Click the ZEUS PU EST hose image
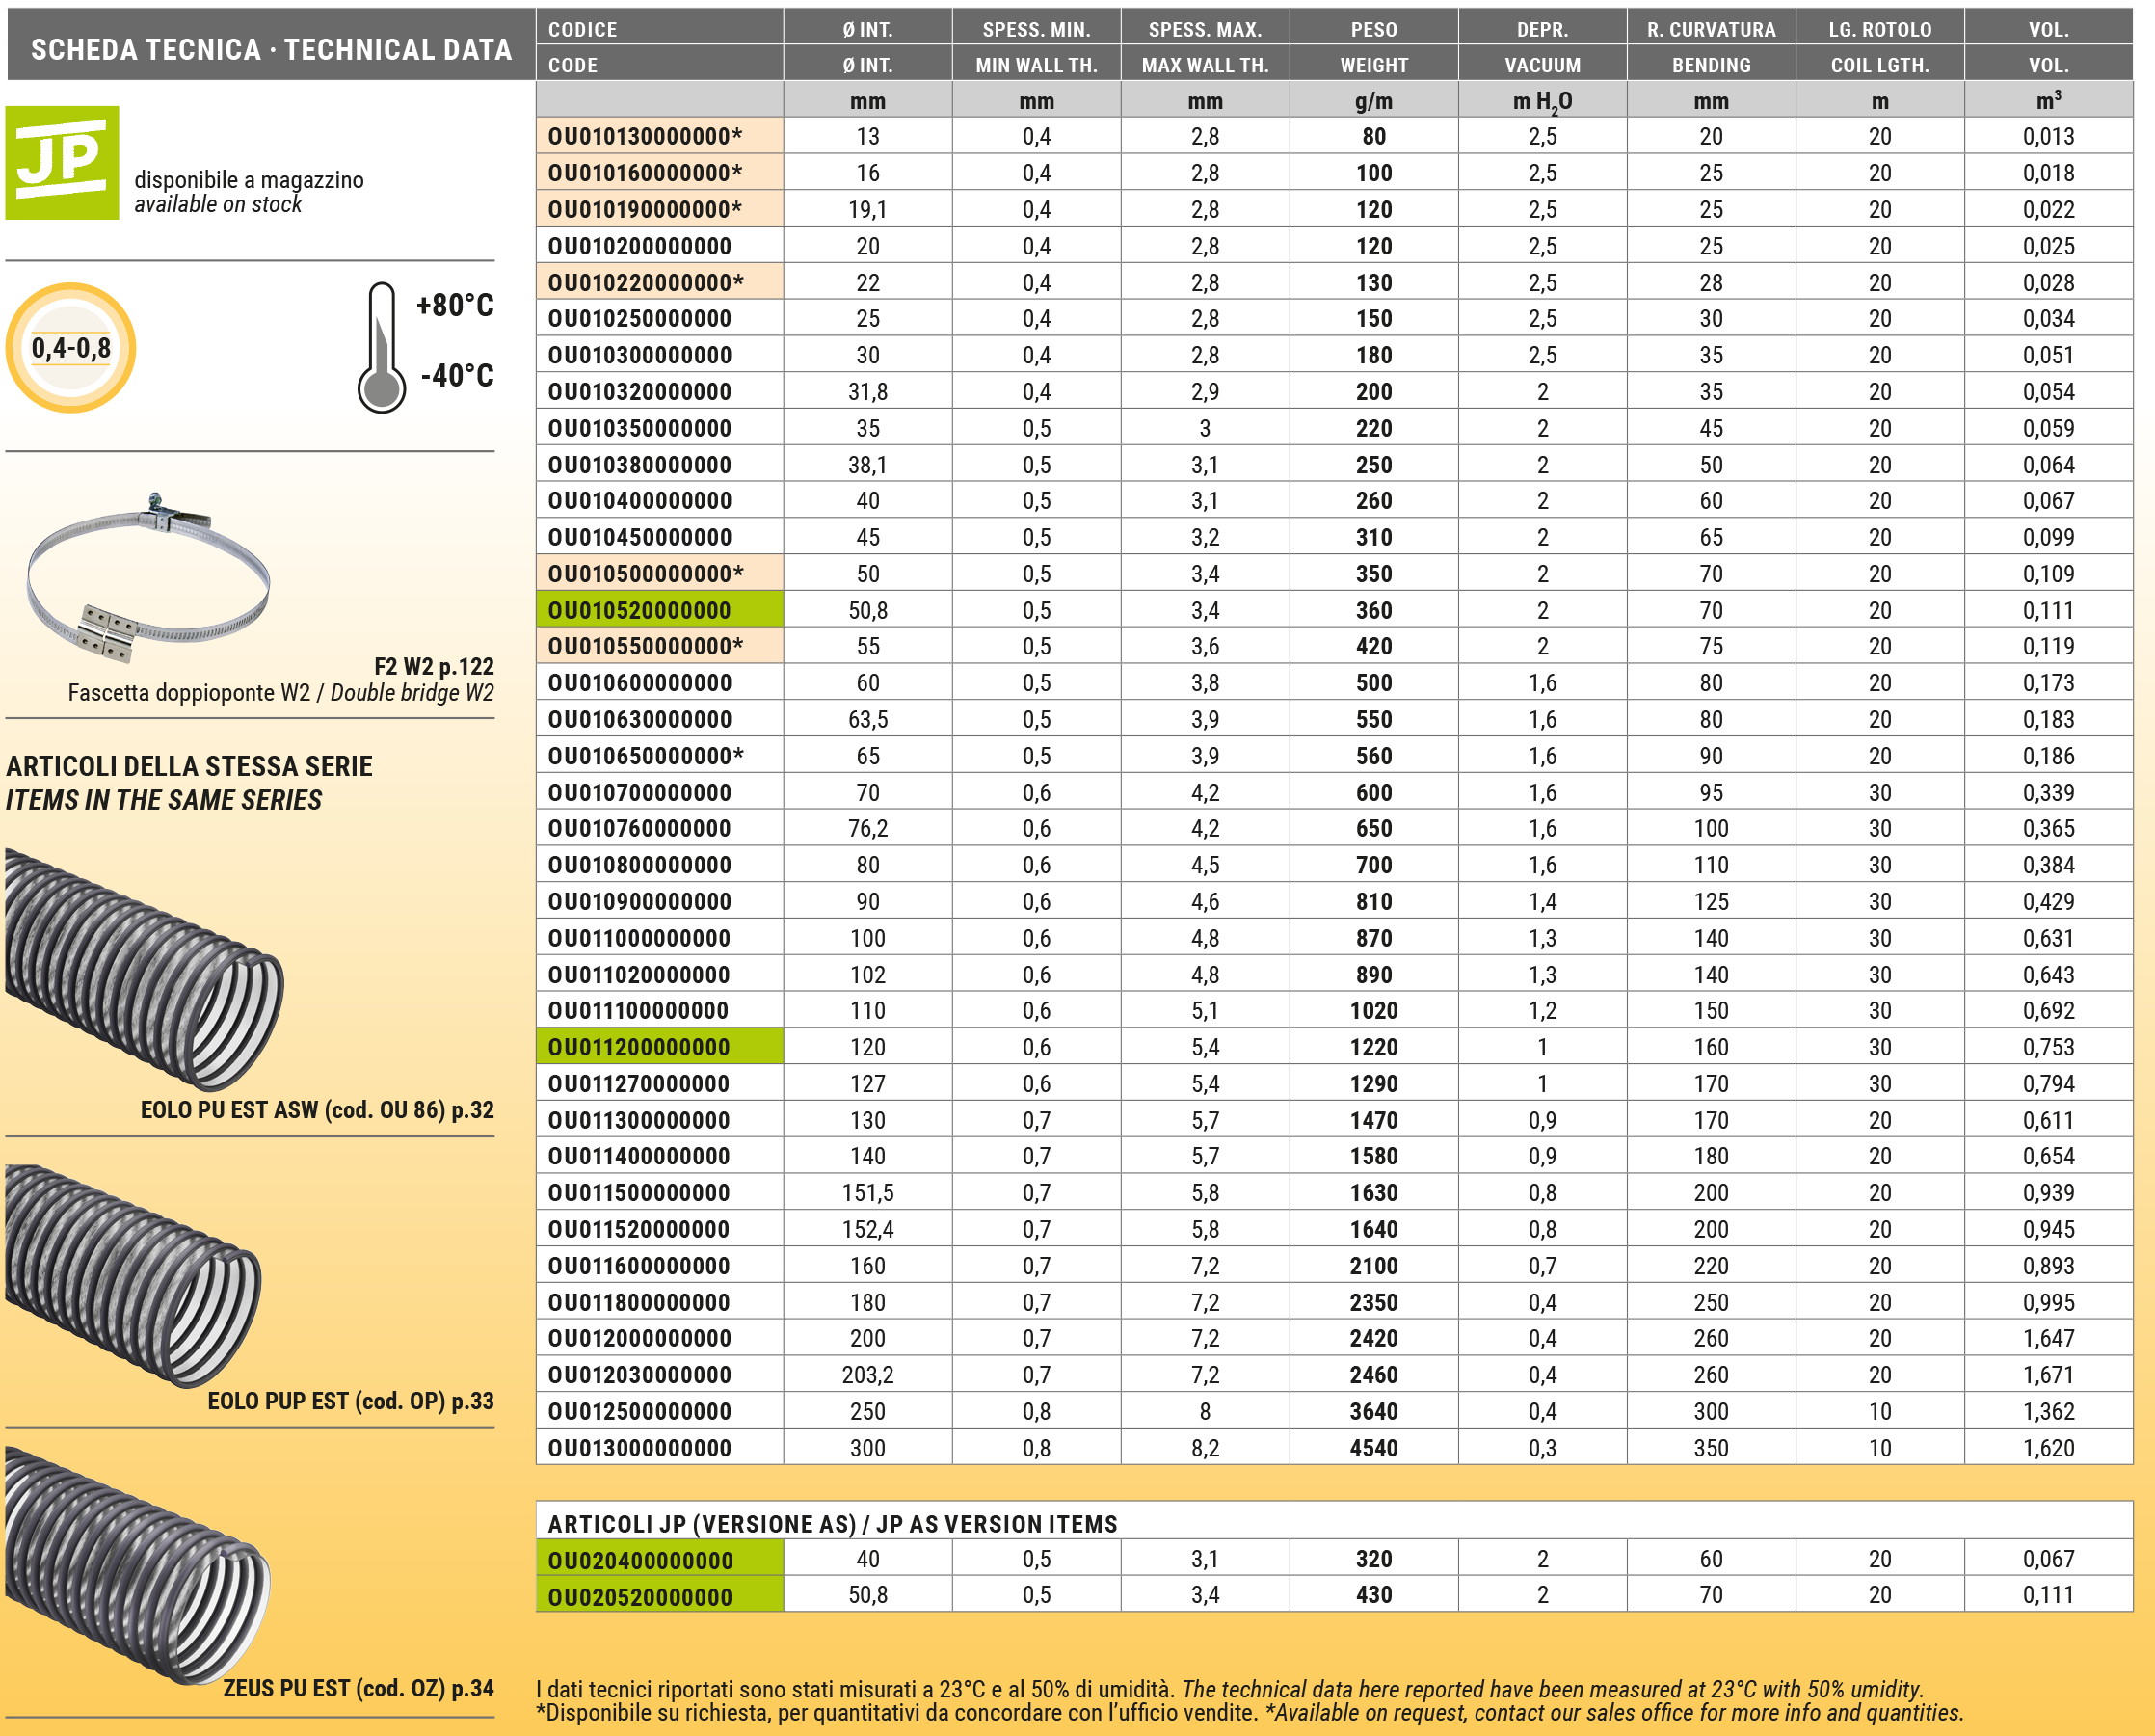The height and width of the screenshot is (1736, 2155). pos(136,1567)
